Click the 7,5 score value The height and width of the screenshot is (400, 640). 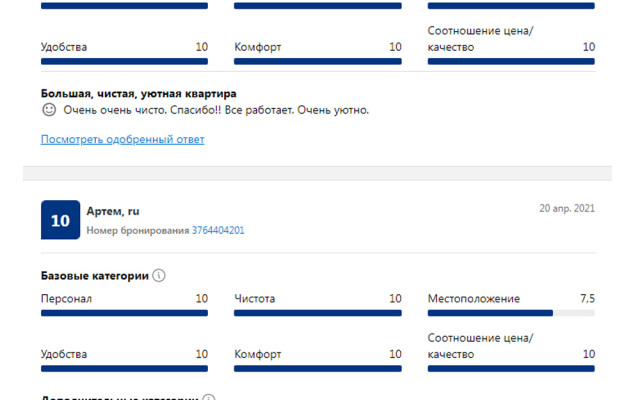pyautogui.click(x=587, y=299)
